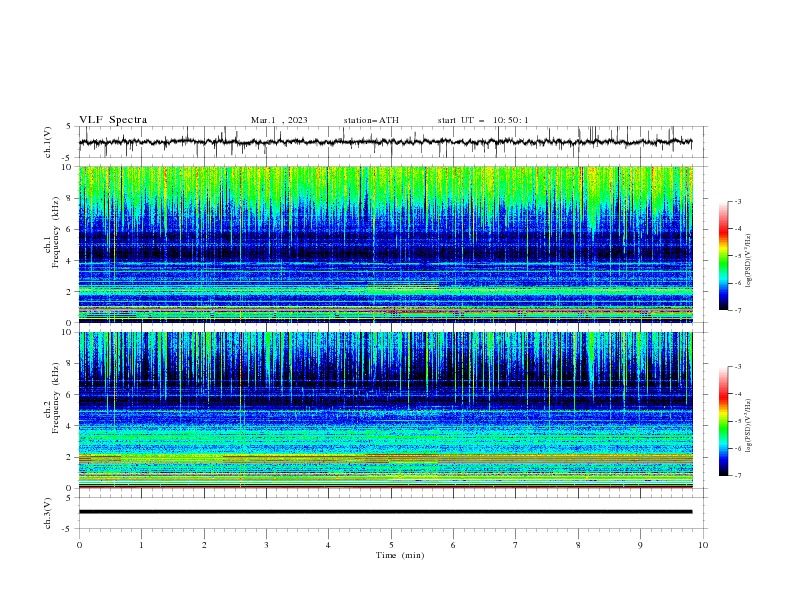
Task: Click the "-5" tick on the ch.3(V) axis
Action: [67, 529]
